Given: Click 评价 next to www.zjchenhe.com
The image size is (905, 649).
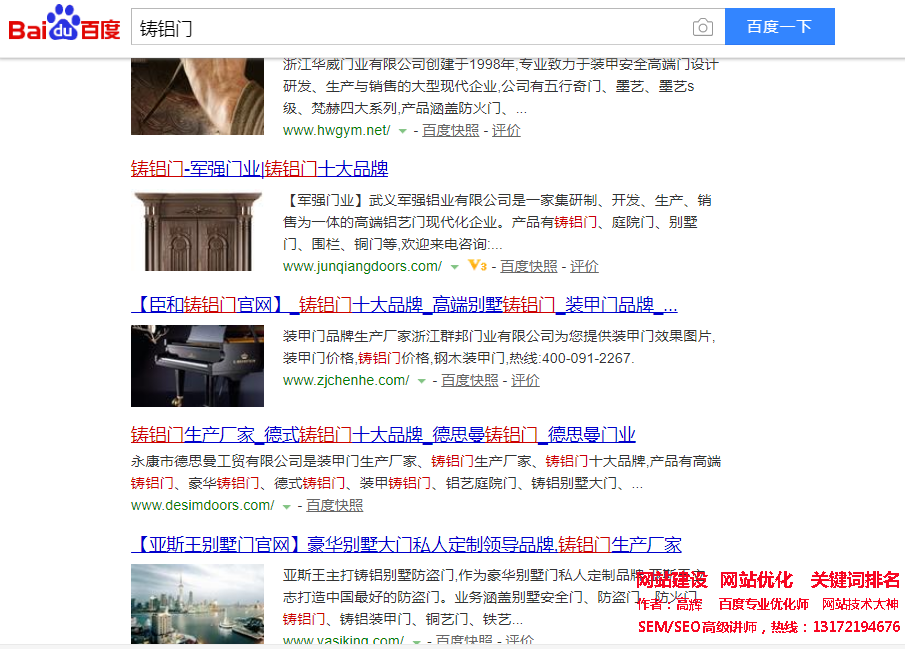Looking at the screenshot, I should (x=525, y=381).
